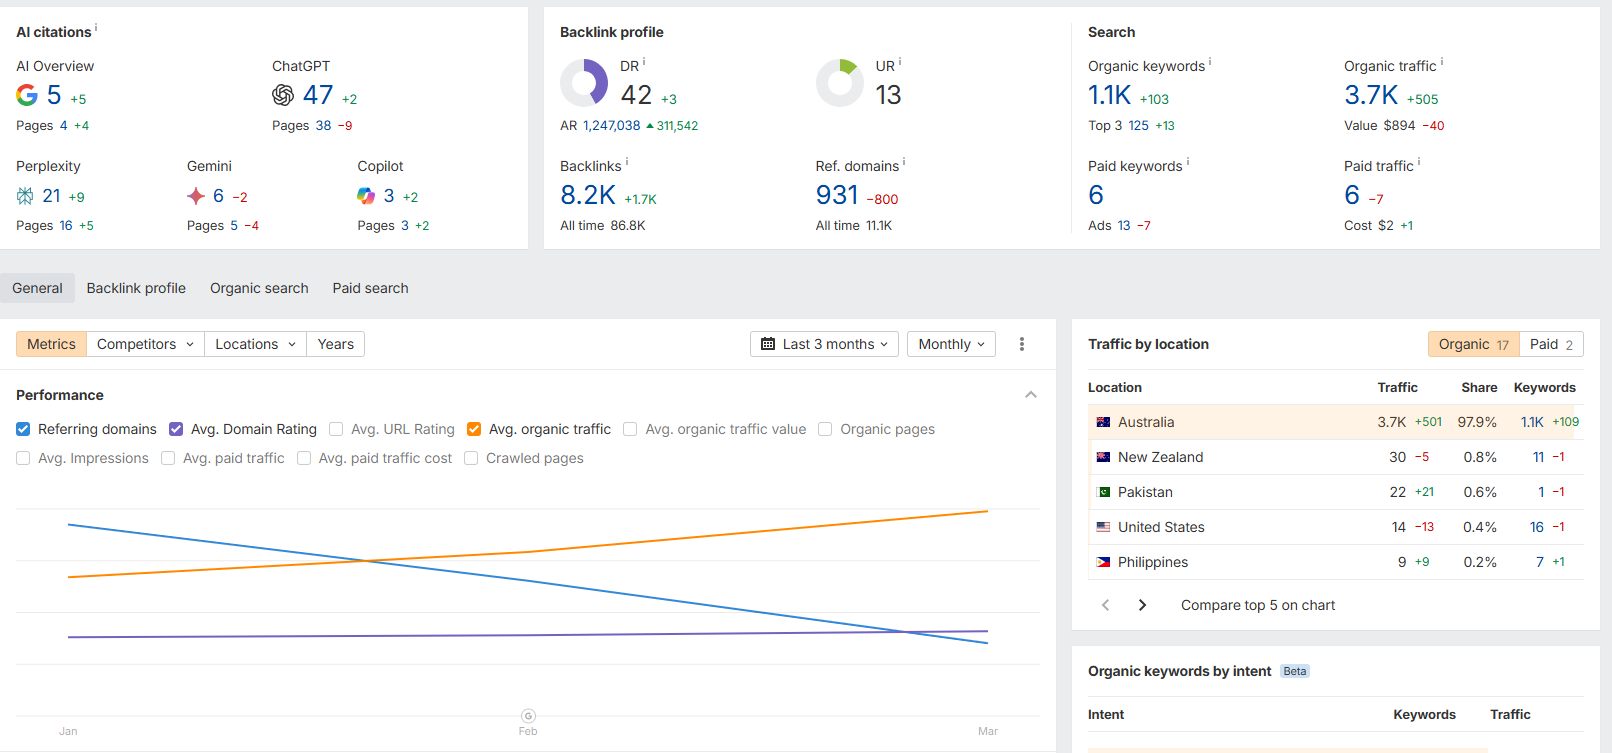Click Compare top 5 on chart

coord(1258,605)
